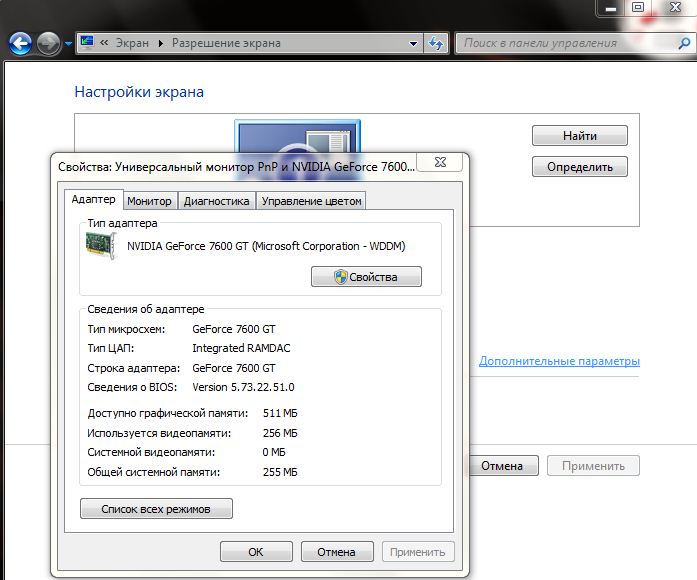Select the Экран breadcrumb in address bar
The image size is (697, 580).
pos(132,43)
